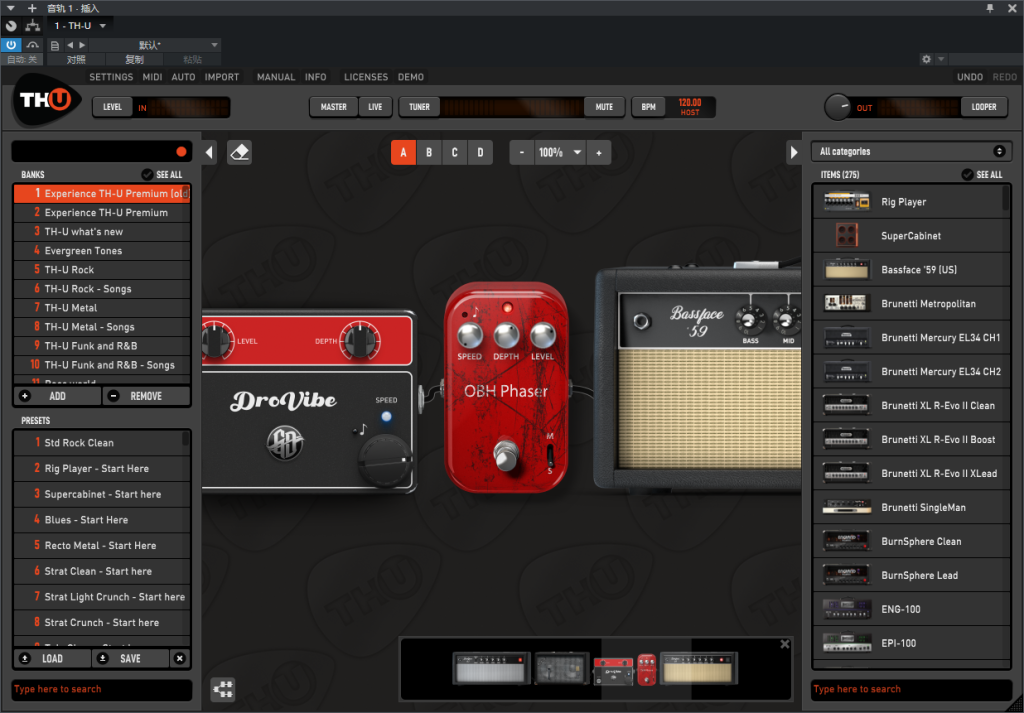
Task: Open the dropdown arrow next to the gear
Action: (x=941, y=59)
